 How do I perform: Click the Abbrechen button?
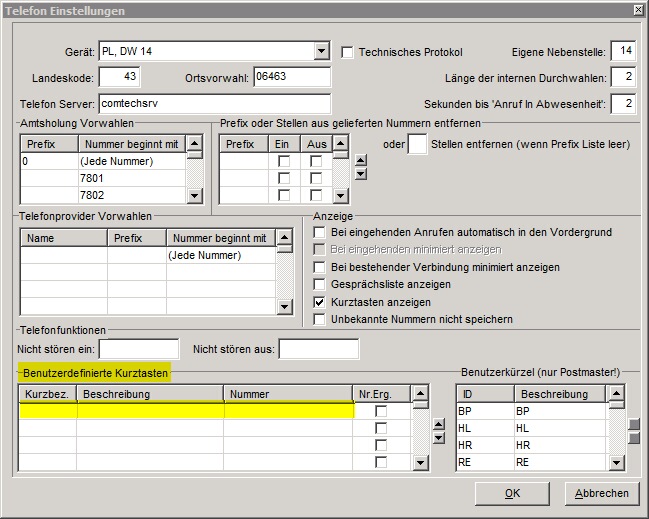click(601, 493)
